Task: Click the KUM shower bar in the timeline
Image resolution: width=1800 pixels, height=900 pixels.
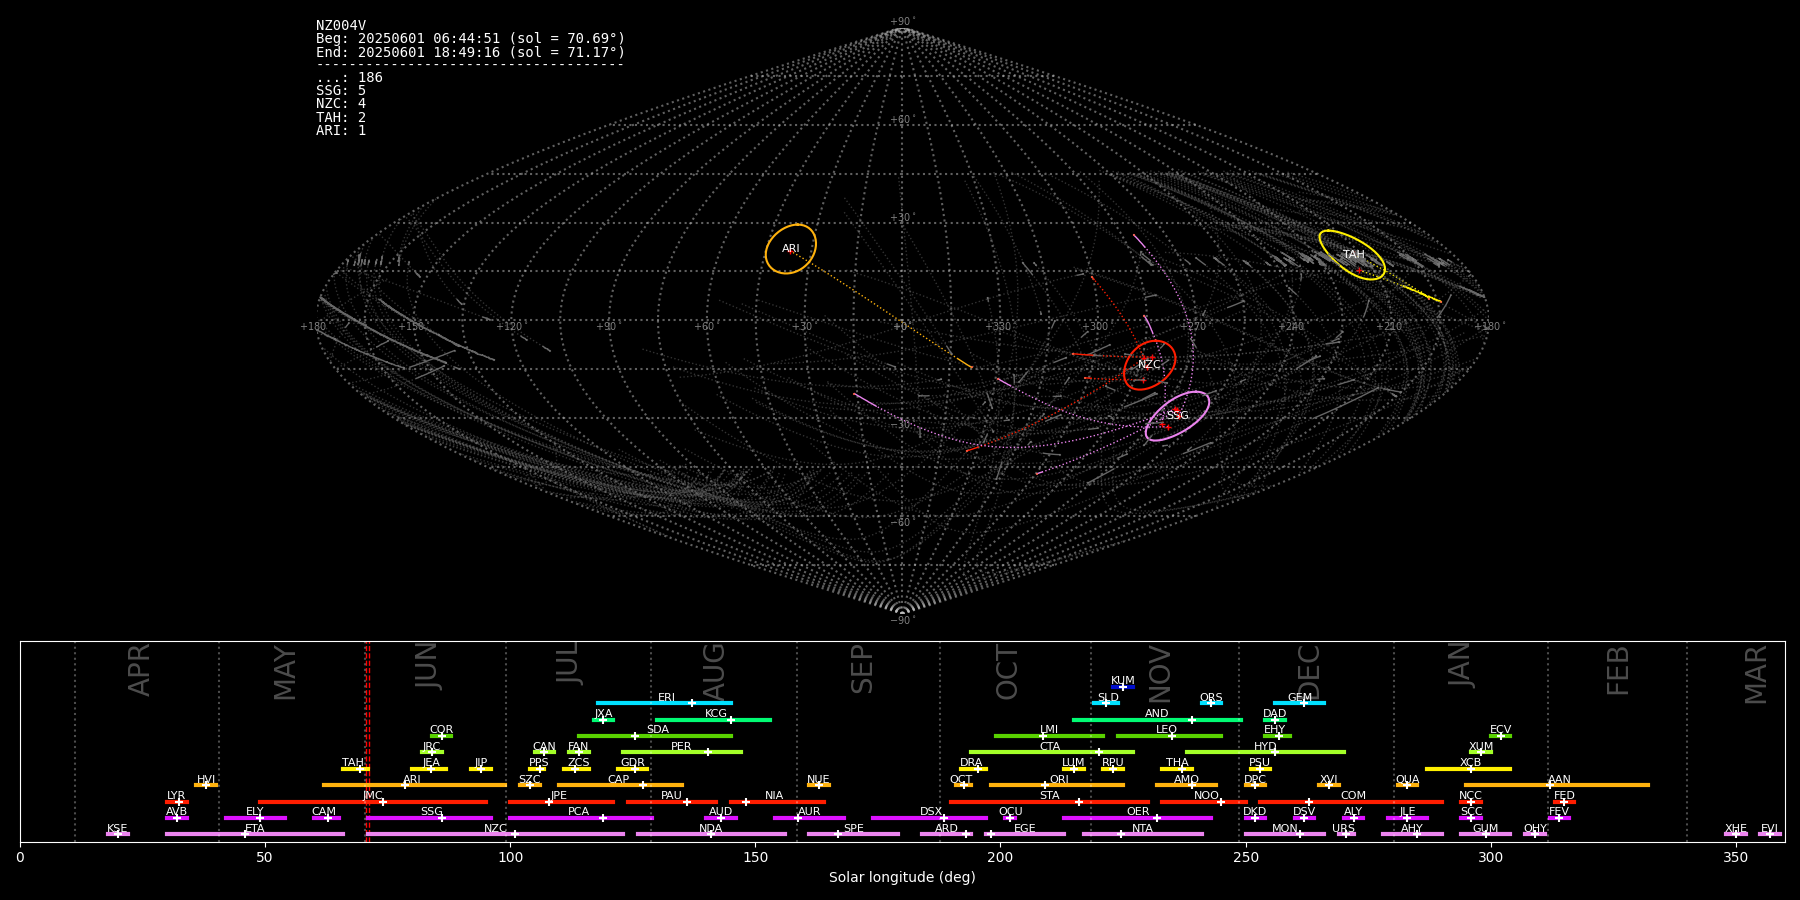Action: [x=1123, y=687]
